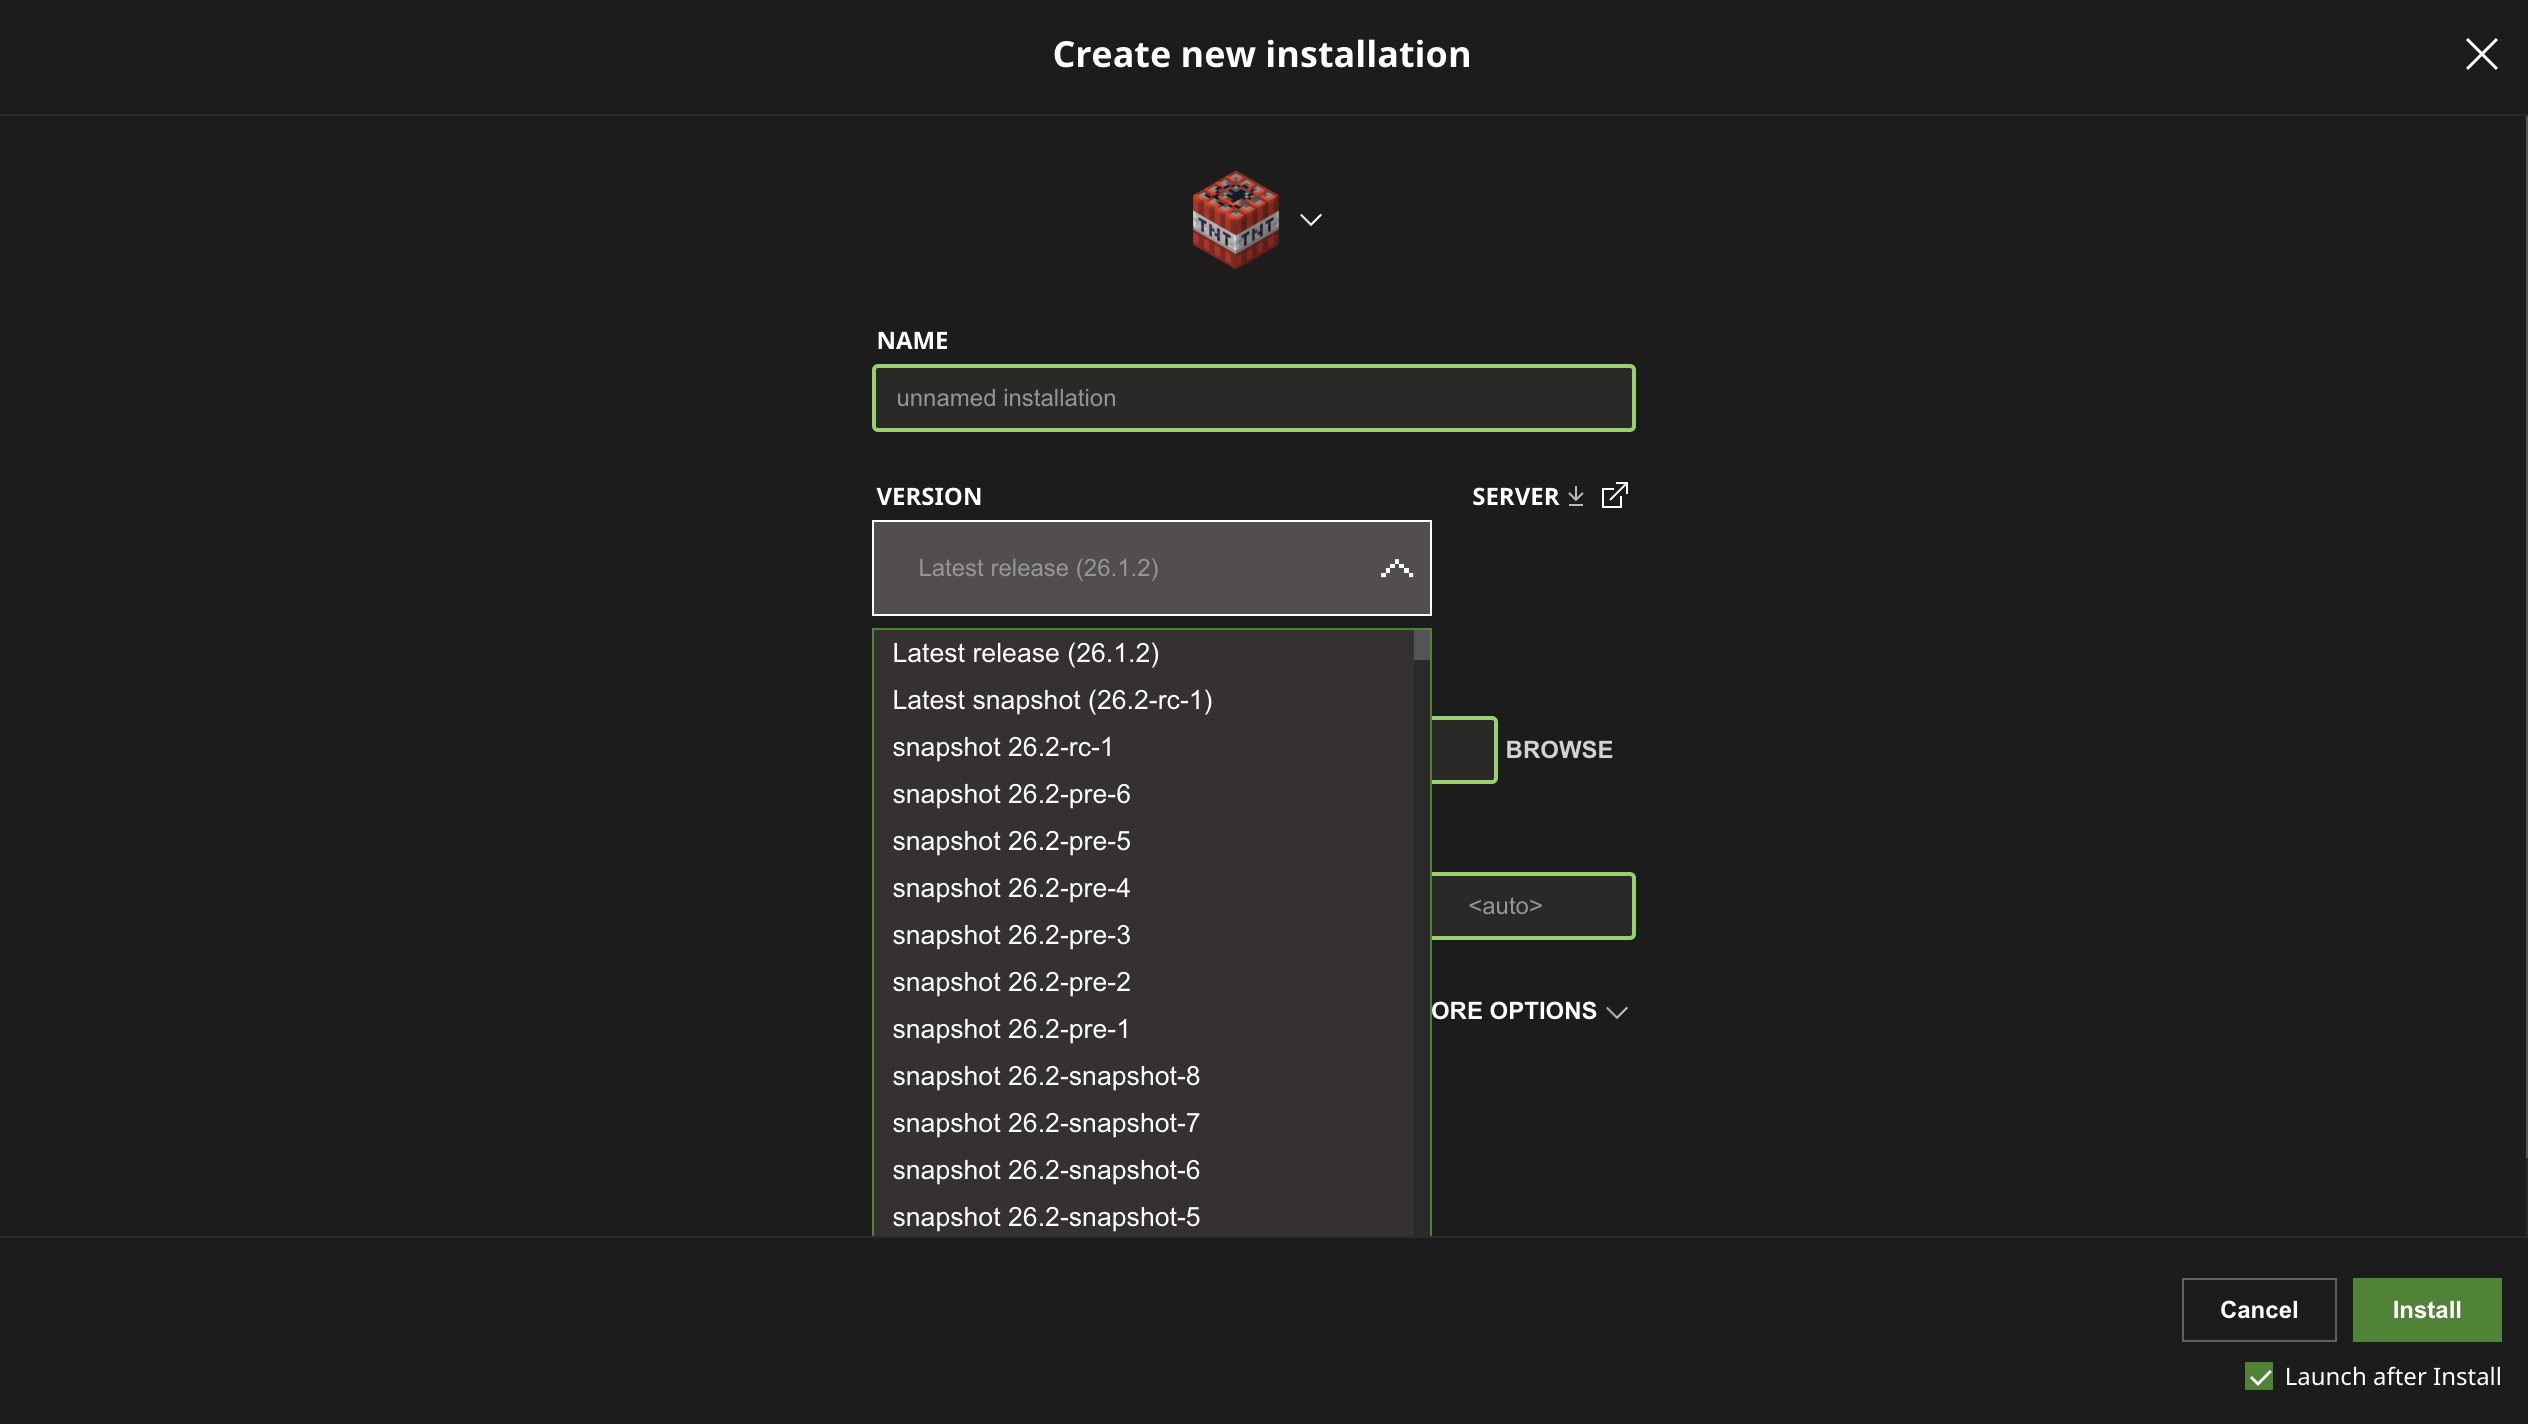Select snapshot 26.2-snapshot-8
Screen dimensions: 2528x1424
click(1144, 1076)
